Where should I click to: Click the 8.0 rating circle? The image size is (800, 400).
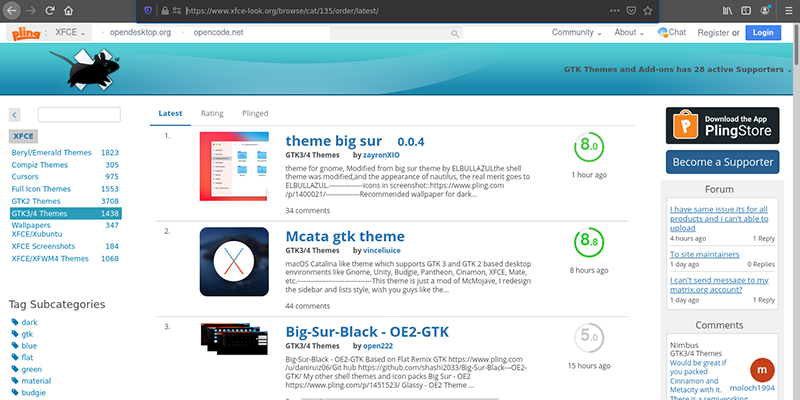pyautogui.click(x=589, y=147)
